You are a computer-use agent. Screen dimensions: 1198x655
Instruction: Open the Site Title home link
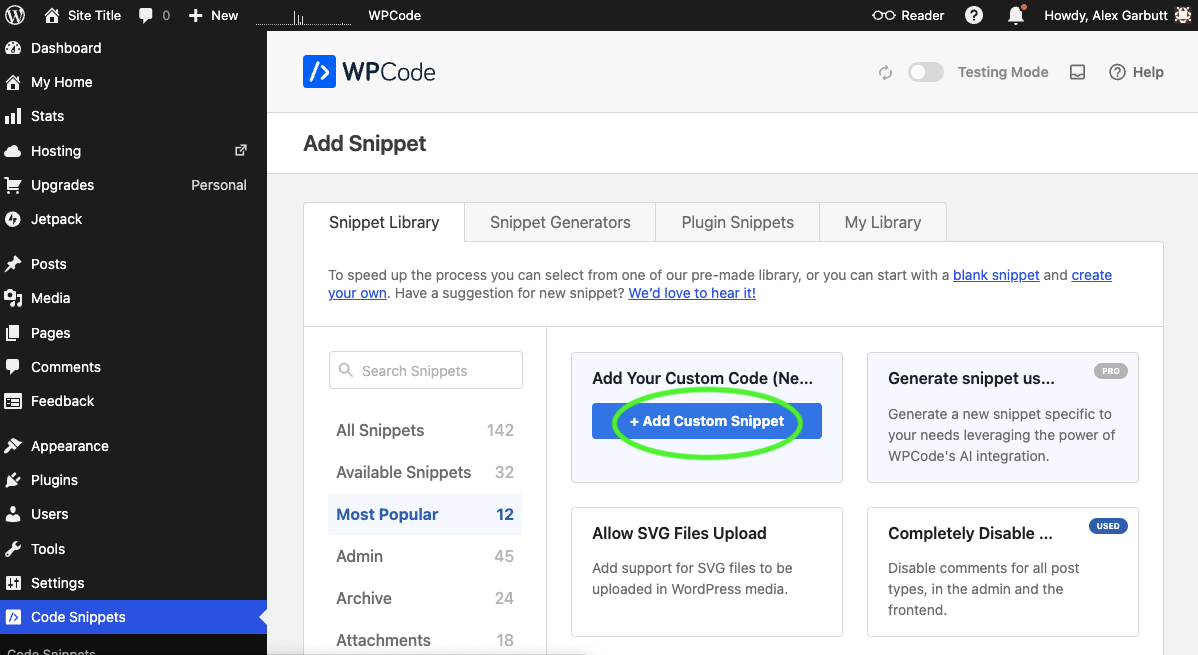(x=83, y=15)
